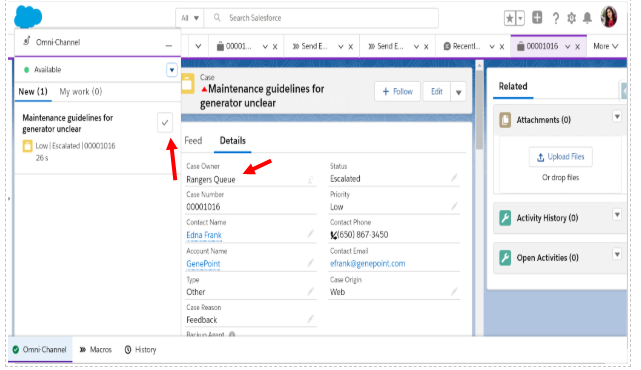
Task: Minimize the Omni-Channel widget
Action: 168,46
